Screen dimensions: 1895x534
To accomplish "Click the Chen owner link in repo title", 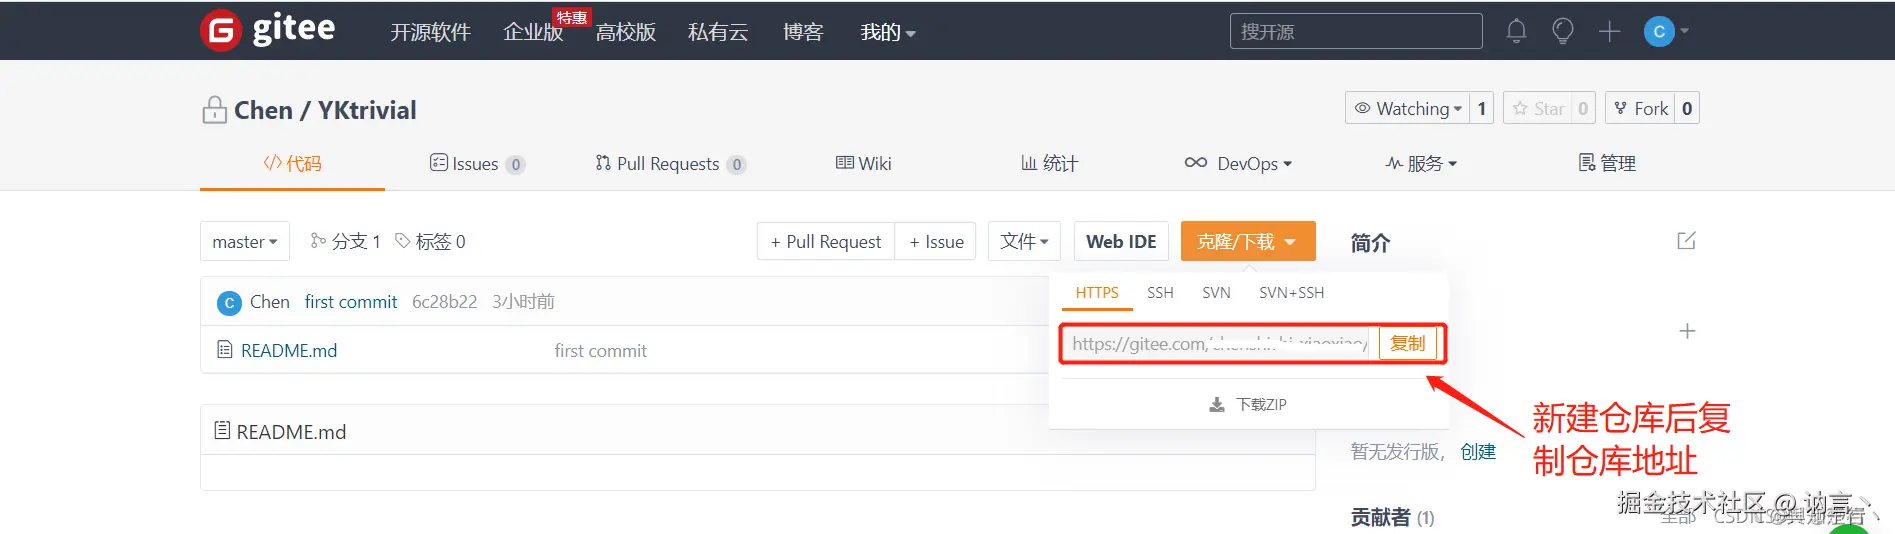I will pos(263,110).
